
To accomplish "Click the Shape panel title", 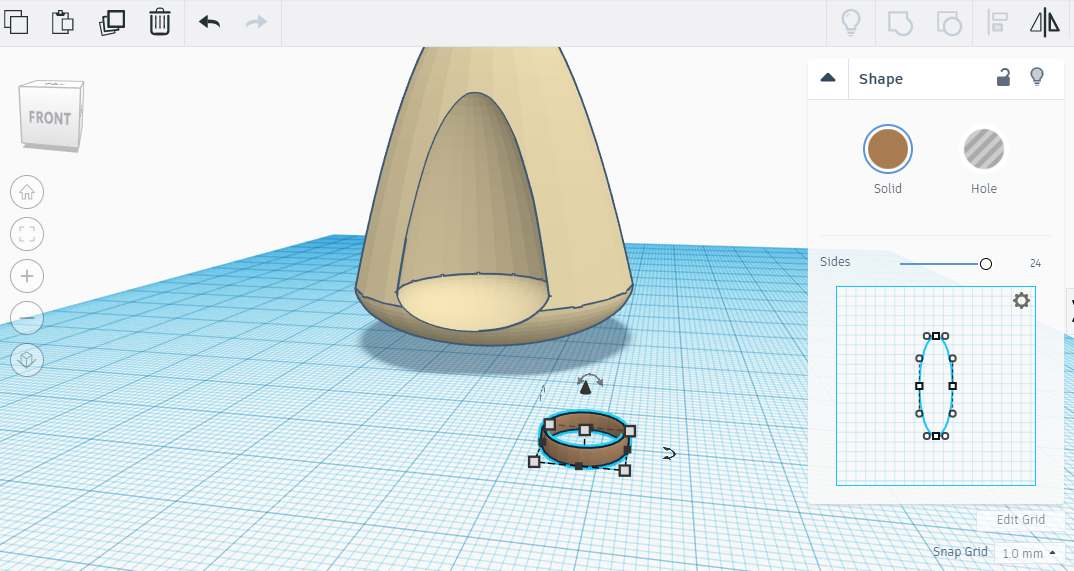I will (881, 79).
